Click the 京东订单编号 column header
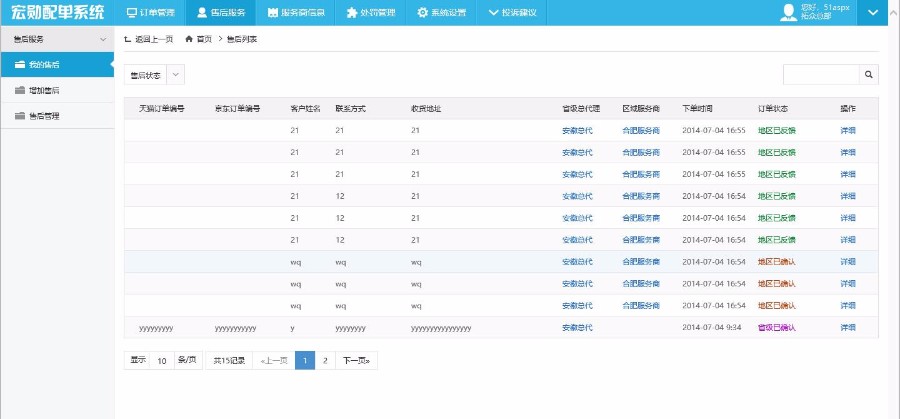 (x=238, y=108)
